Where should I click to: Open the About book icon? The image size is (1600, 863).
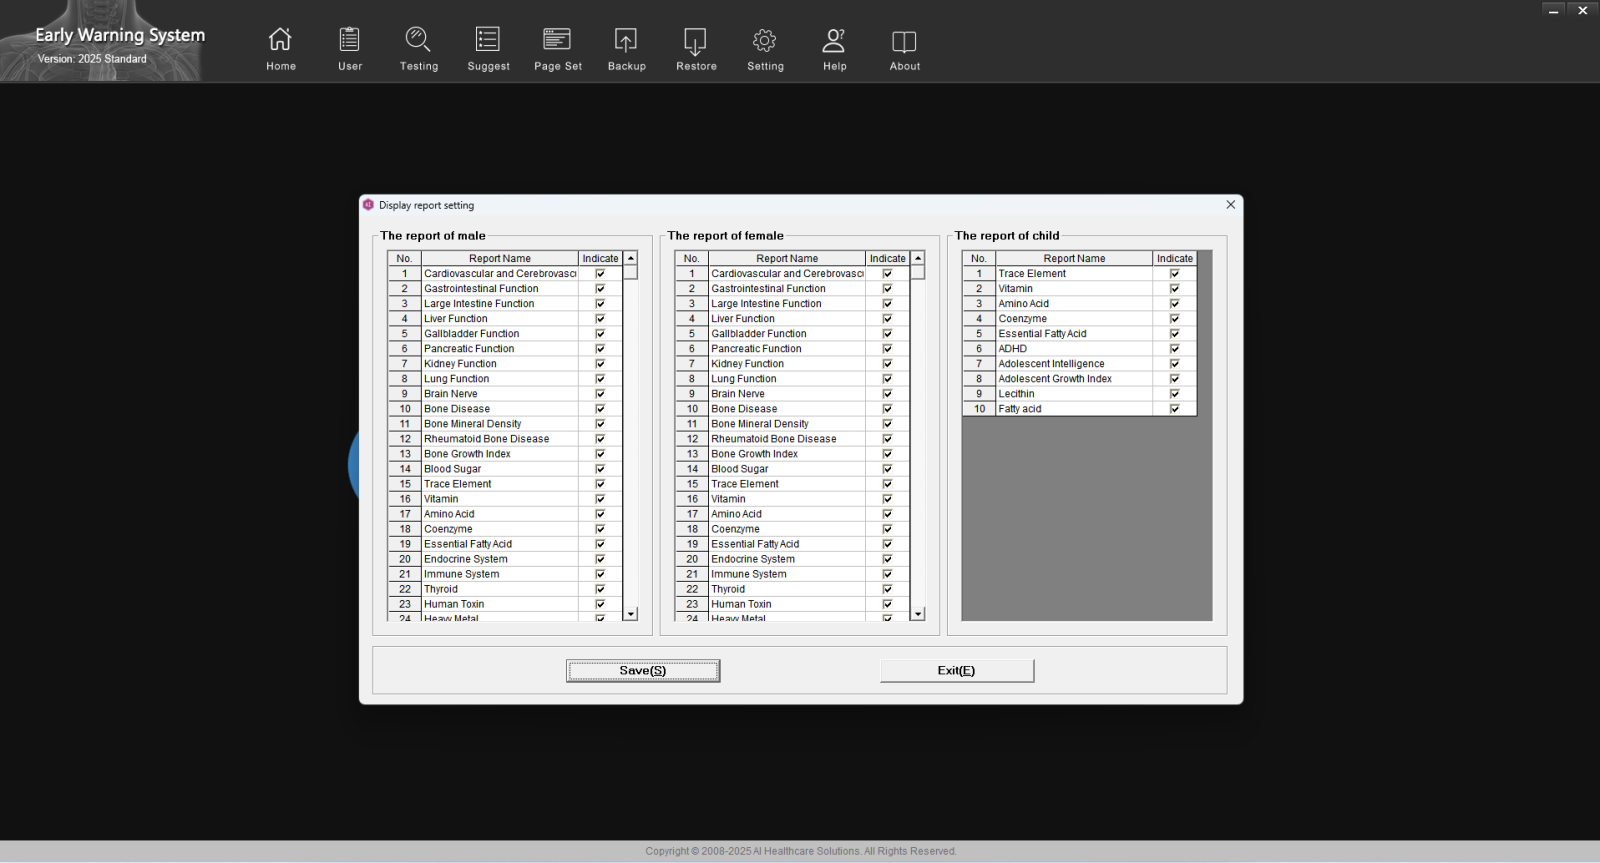coord(904,40)
